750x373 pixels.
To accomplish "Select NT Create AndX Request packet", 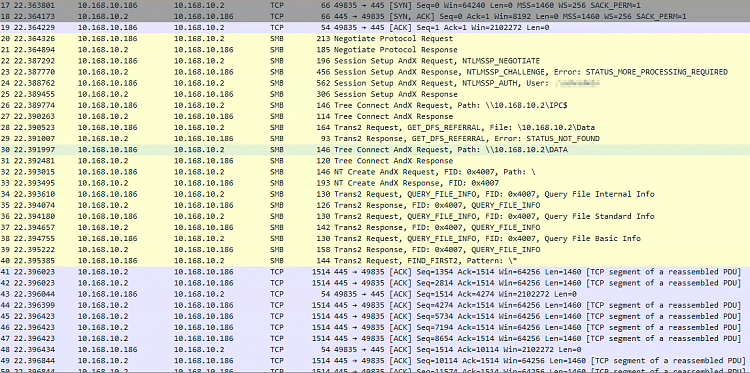I will point(375,172).
